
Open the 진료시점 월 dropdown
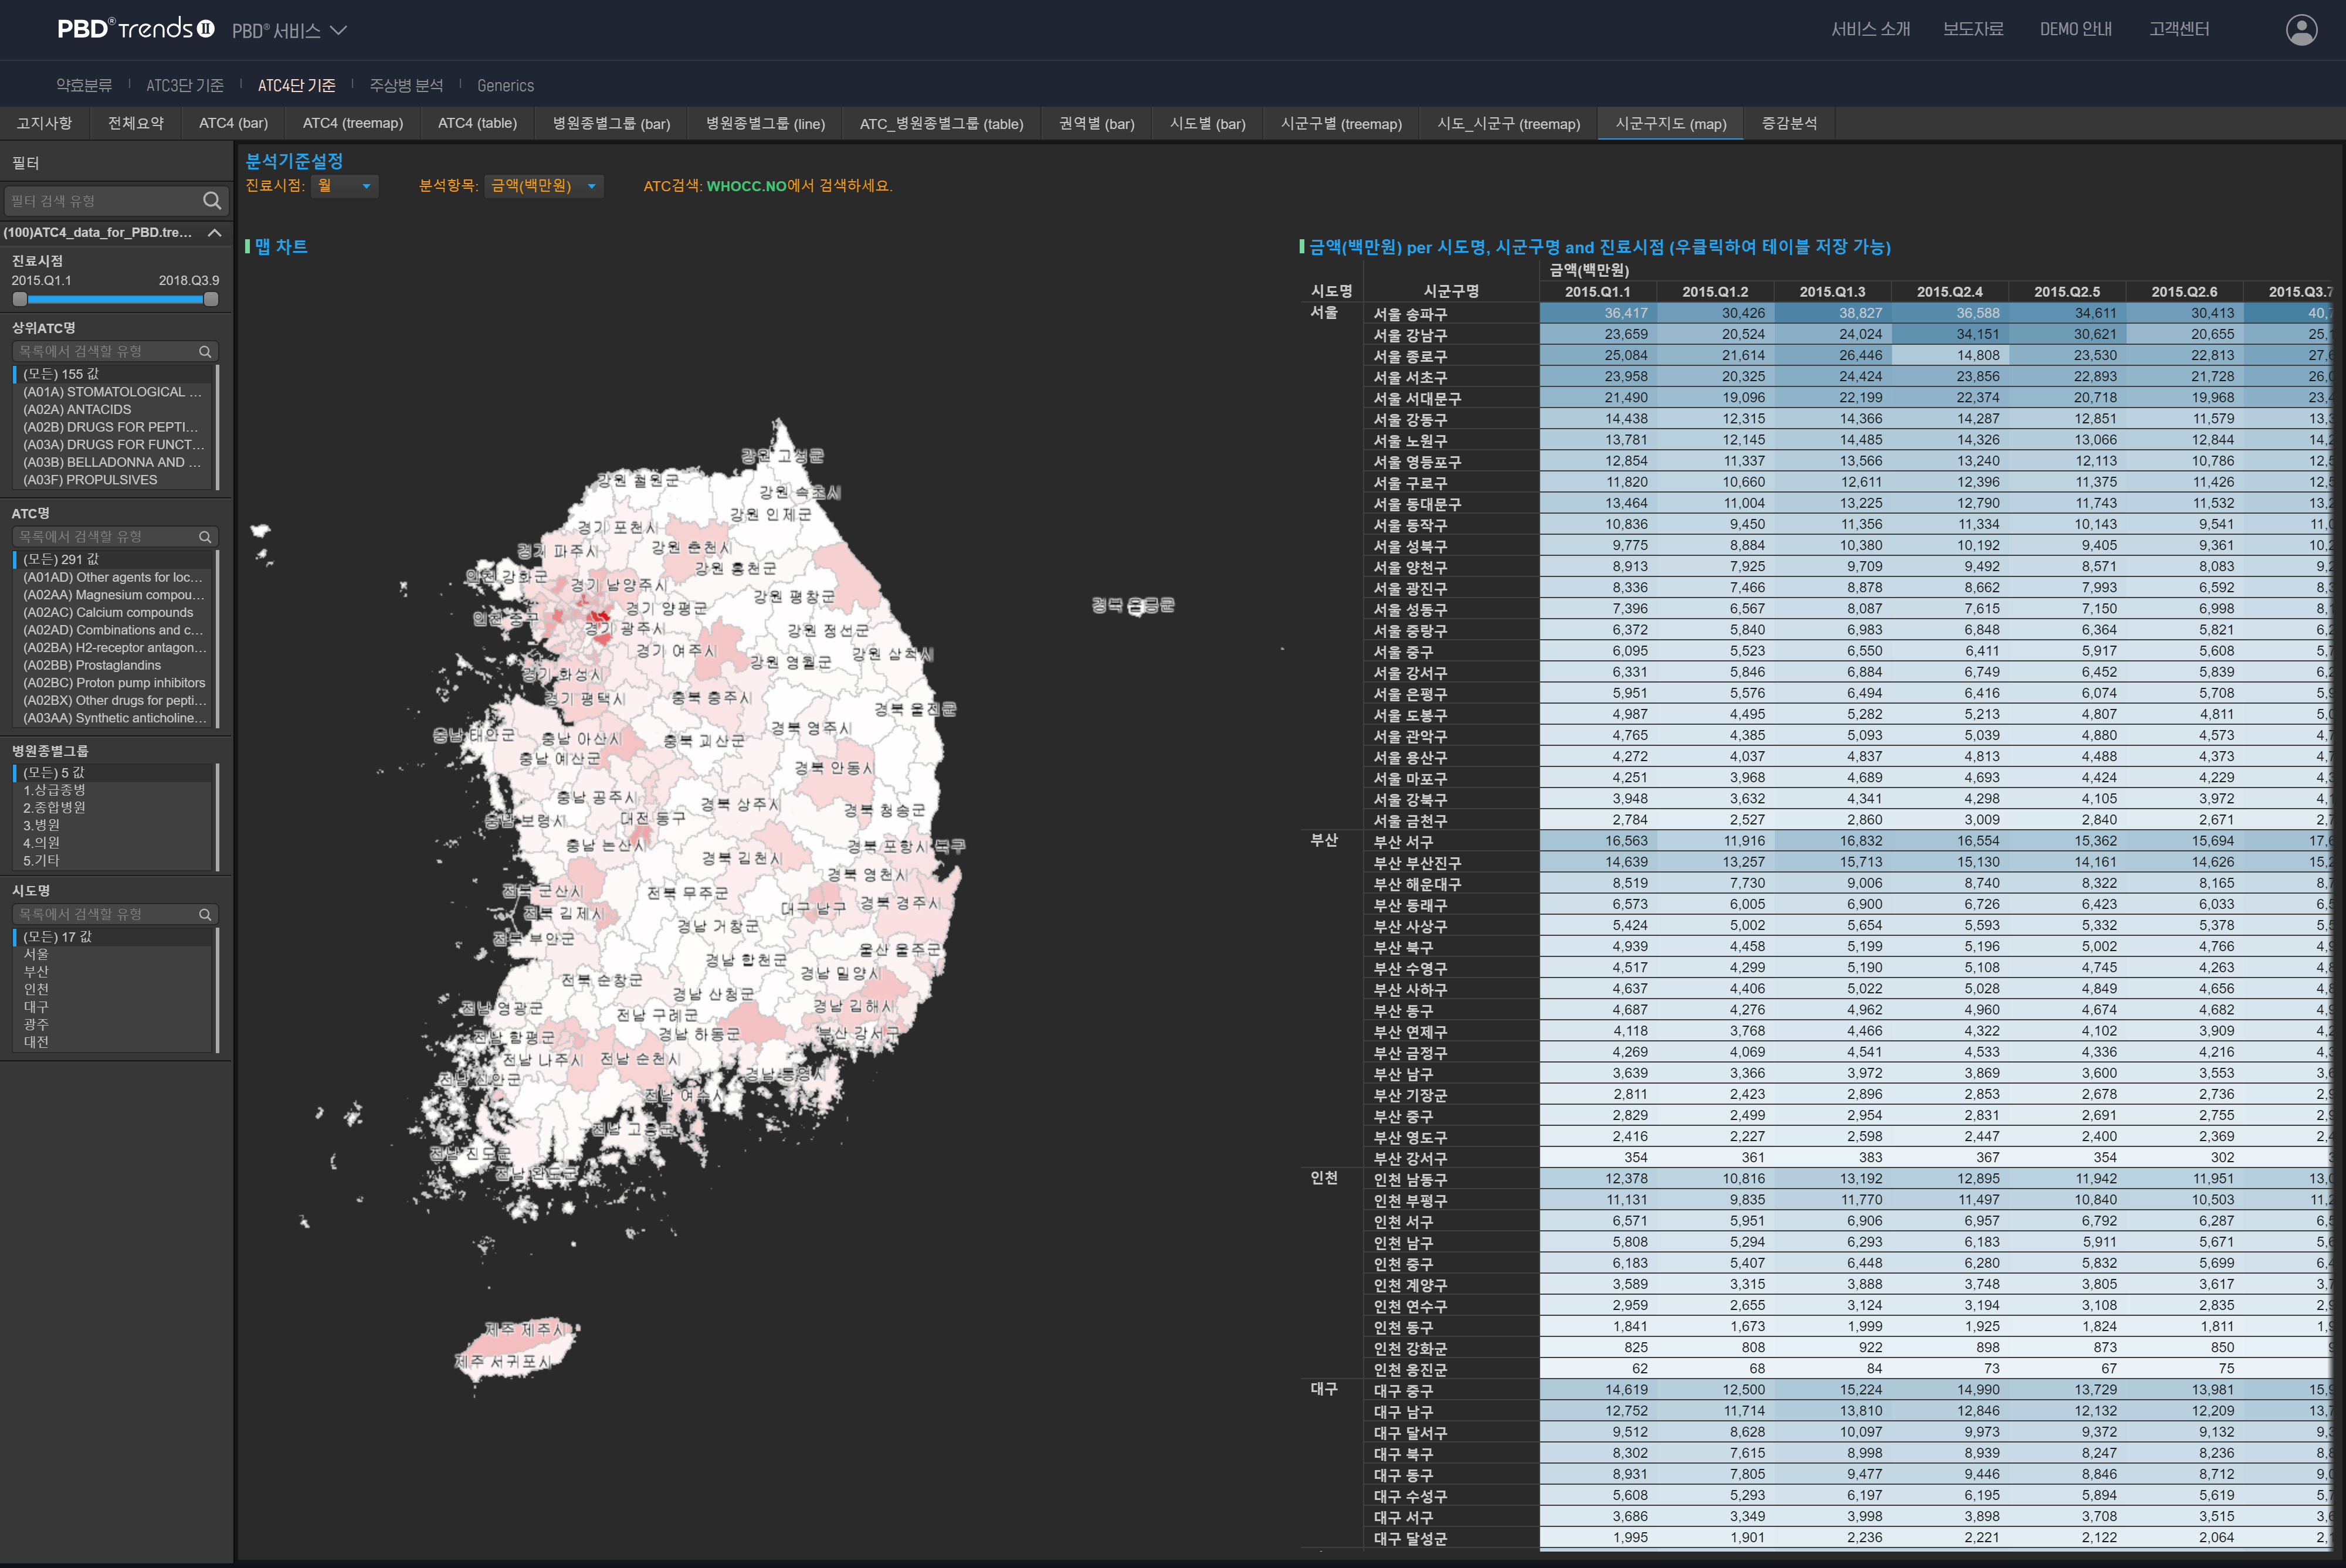point(345,186)
